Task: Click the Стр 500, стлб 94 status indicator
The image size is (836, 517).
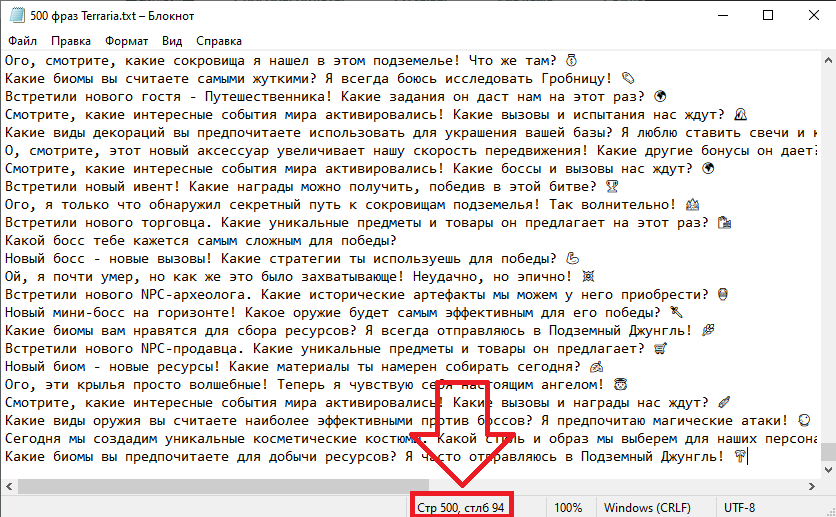Action: 461,507
